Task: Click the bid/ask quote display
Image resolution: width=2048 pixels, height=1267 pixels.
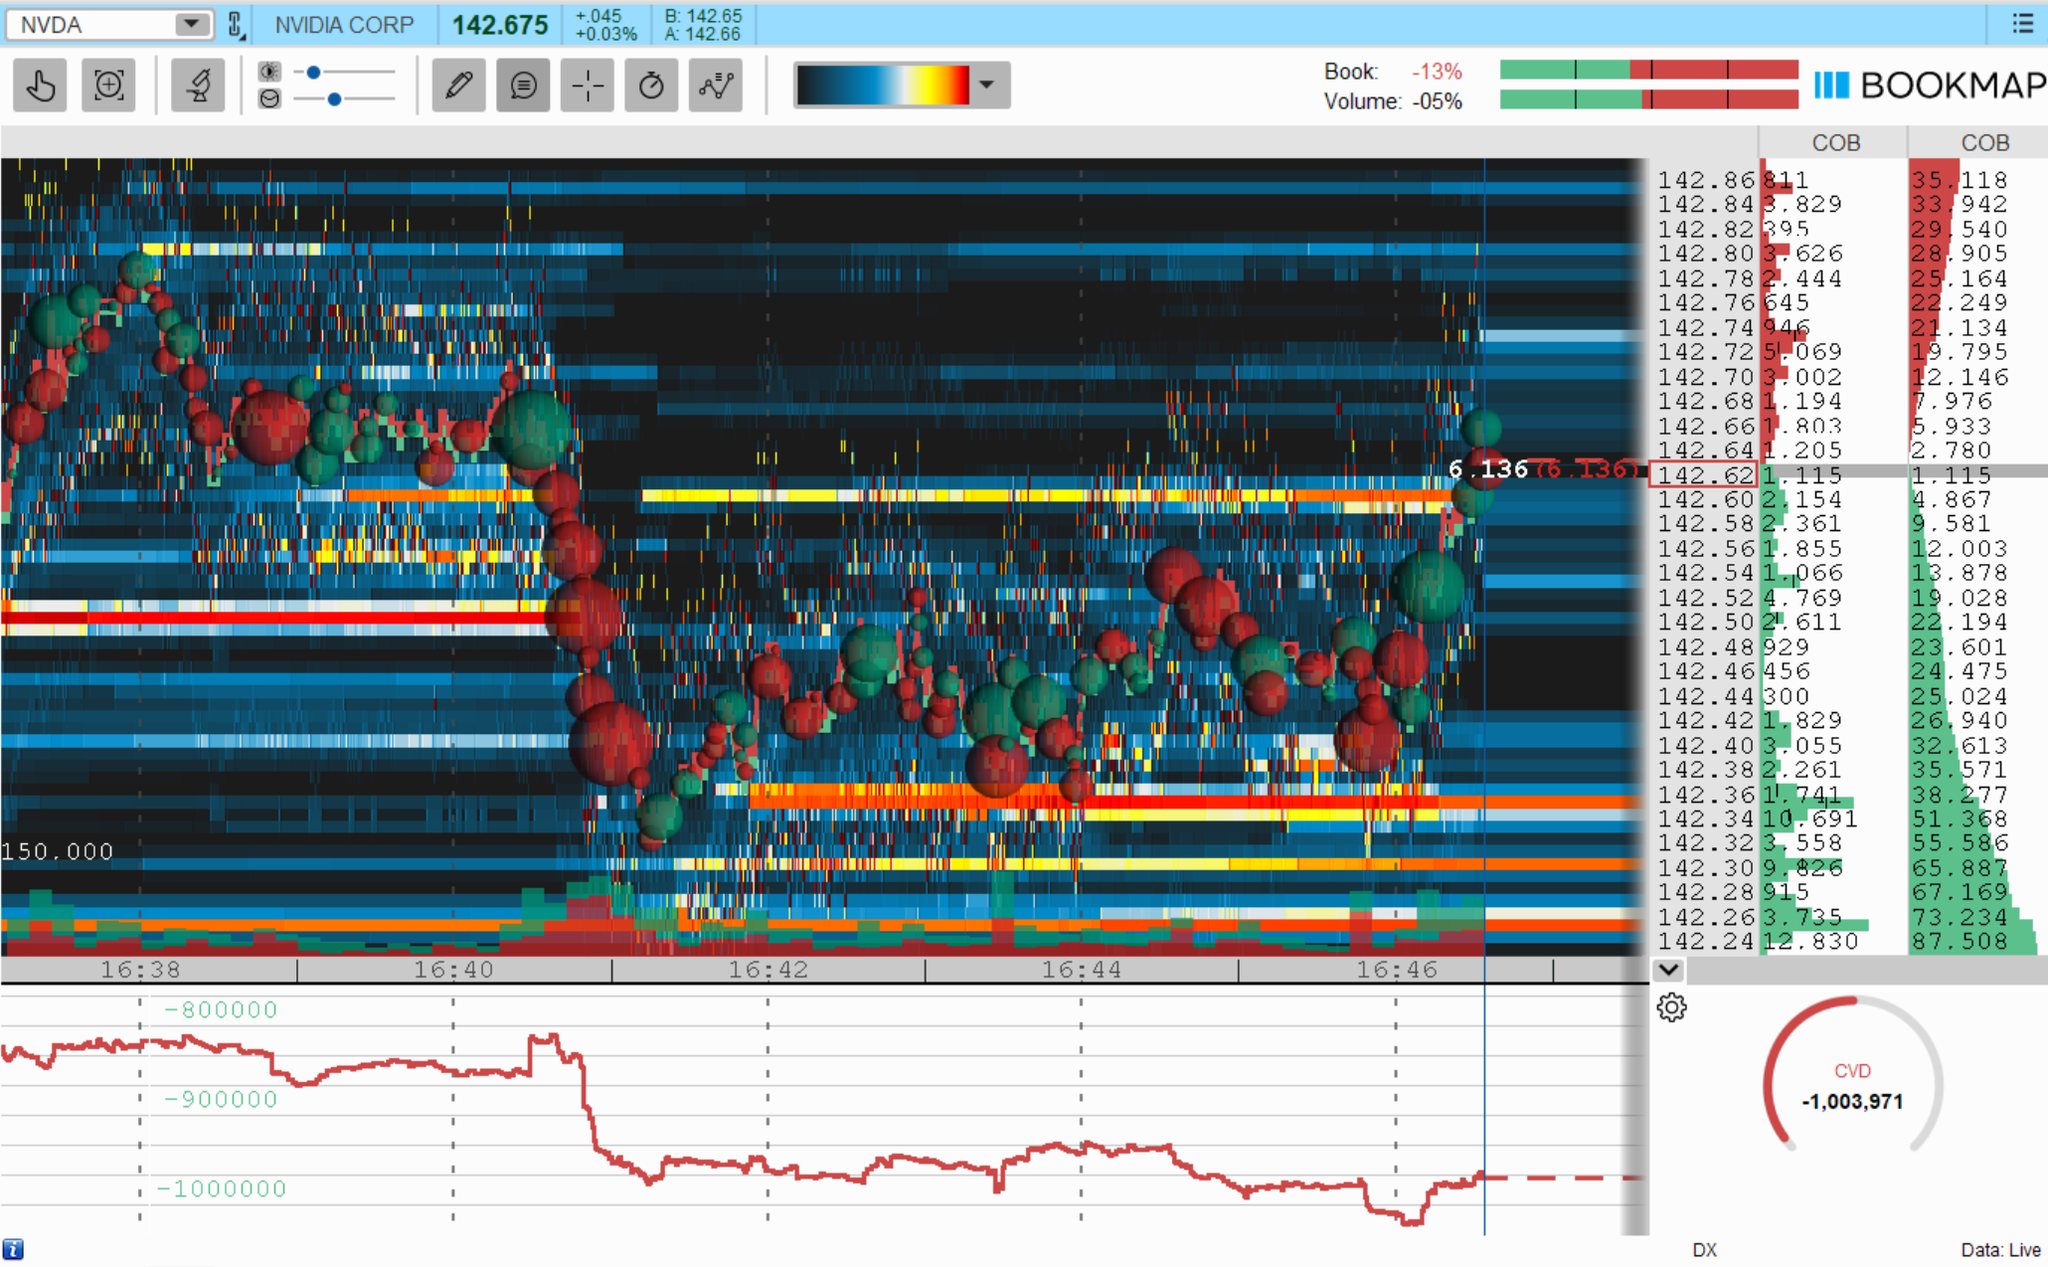Action: (x=703, y=25)
